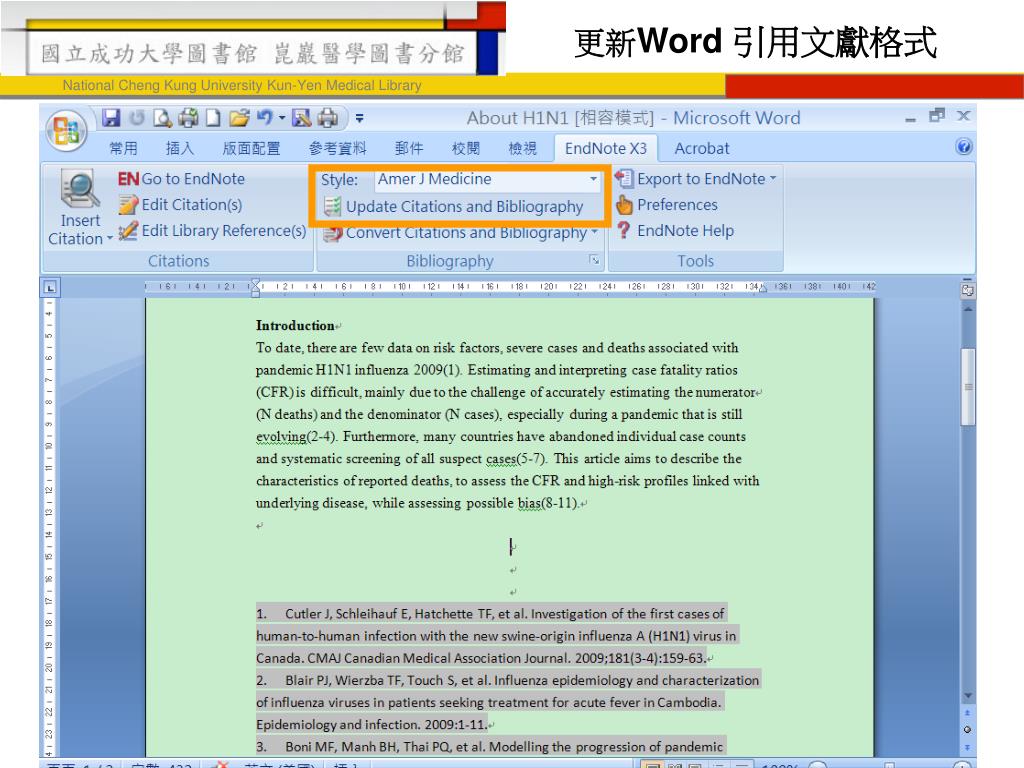1024x768 pixels.
Task: Click reference 1 starting 'Cutler J, Schleihauf E'
Action: click(497, 635)
